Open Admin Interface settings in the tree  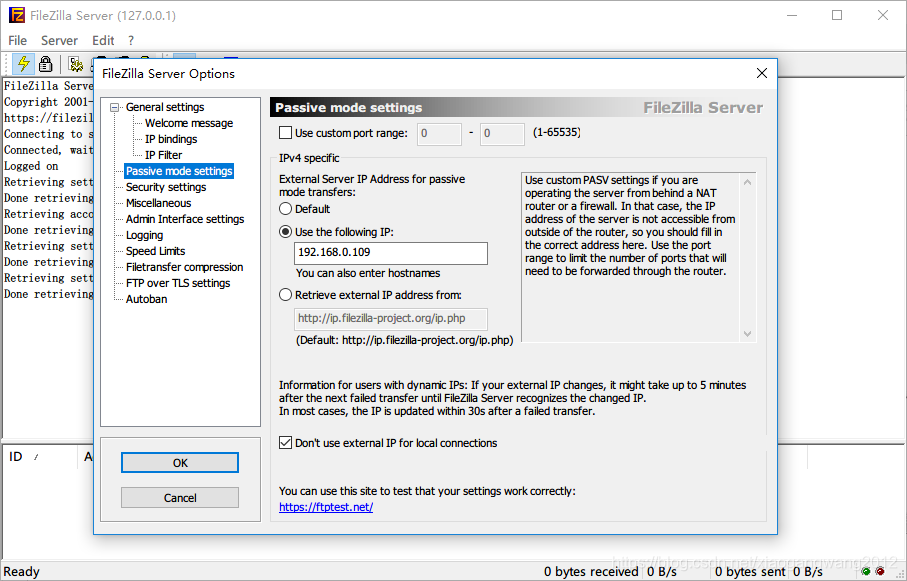[x=185, y=219]
